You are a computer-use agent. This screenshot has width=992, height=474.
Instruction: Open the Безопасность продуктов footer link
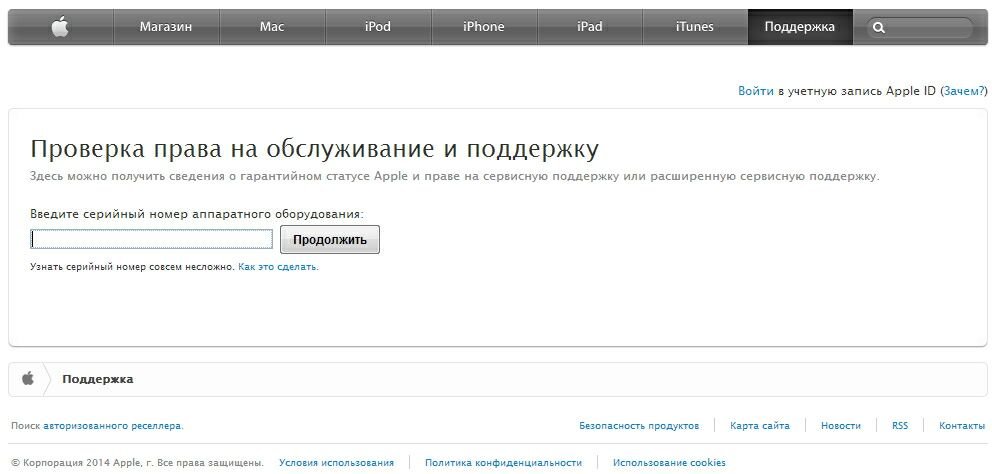point(639,426)
